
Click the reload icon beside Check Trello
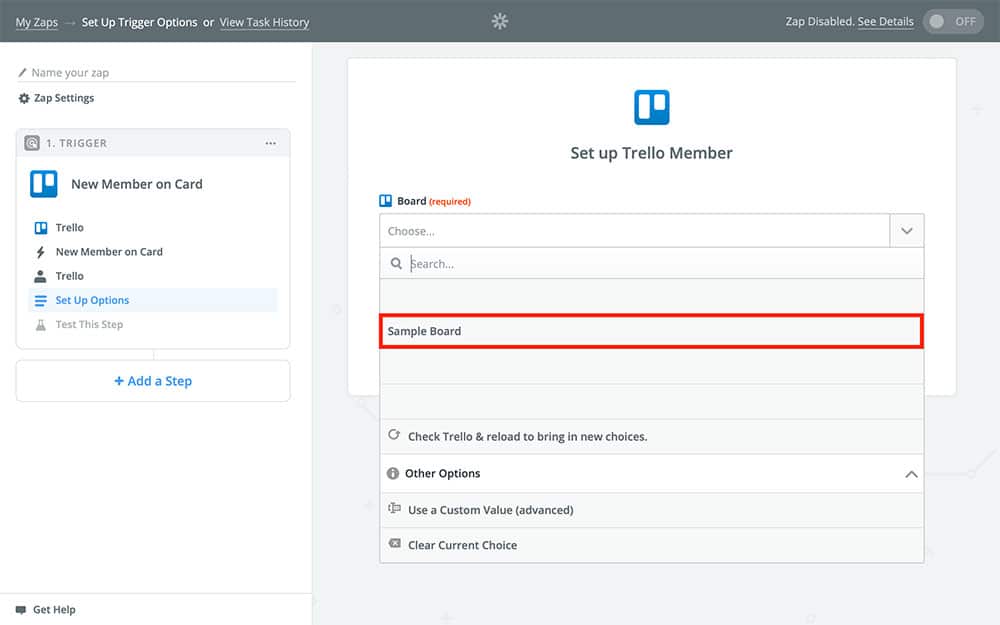[394, 436]
